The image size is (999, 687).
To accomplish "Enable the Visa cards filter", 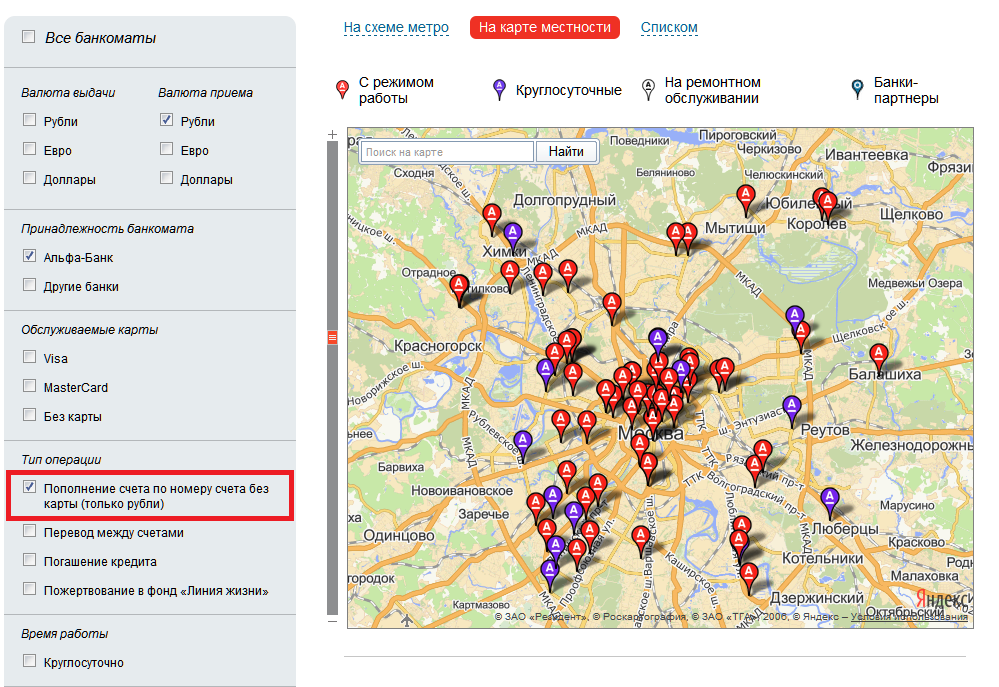I will point(29,358).
